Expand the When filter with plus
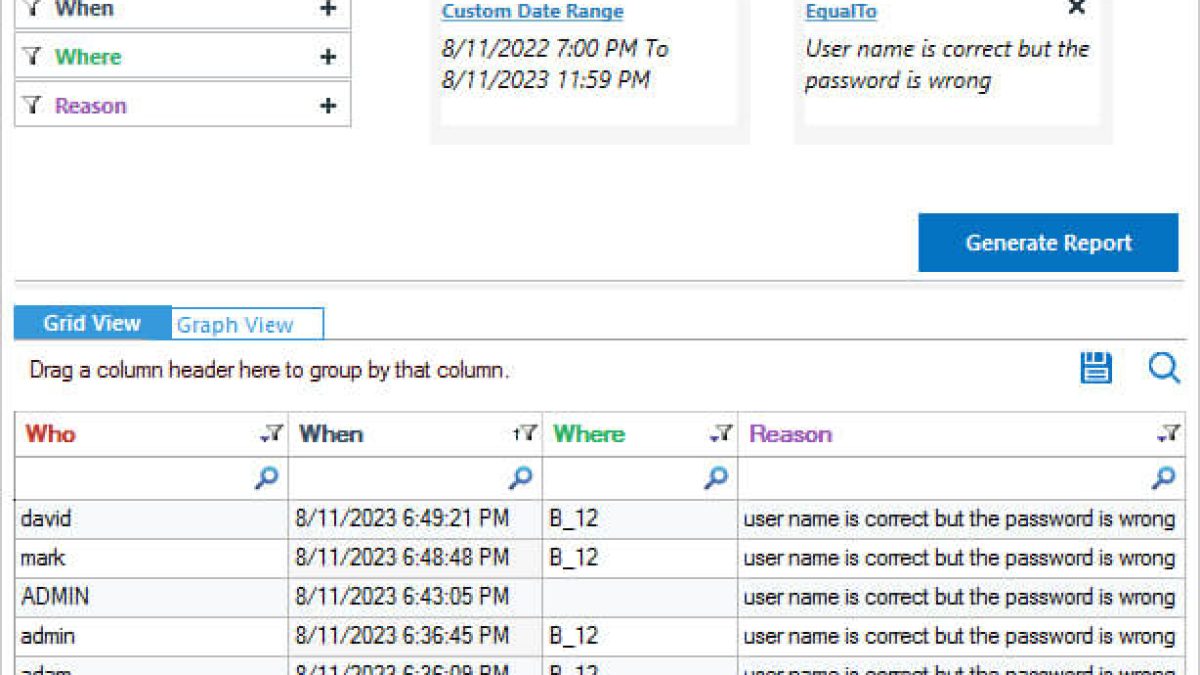 click(x=327, y=9)
